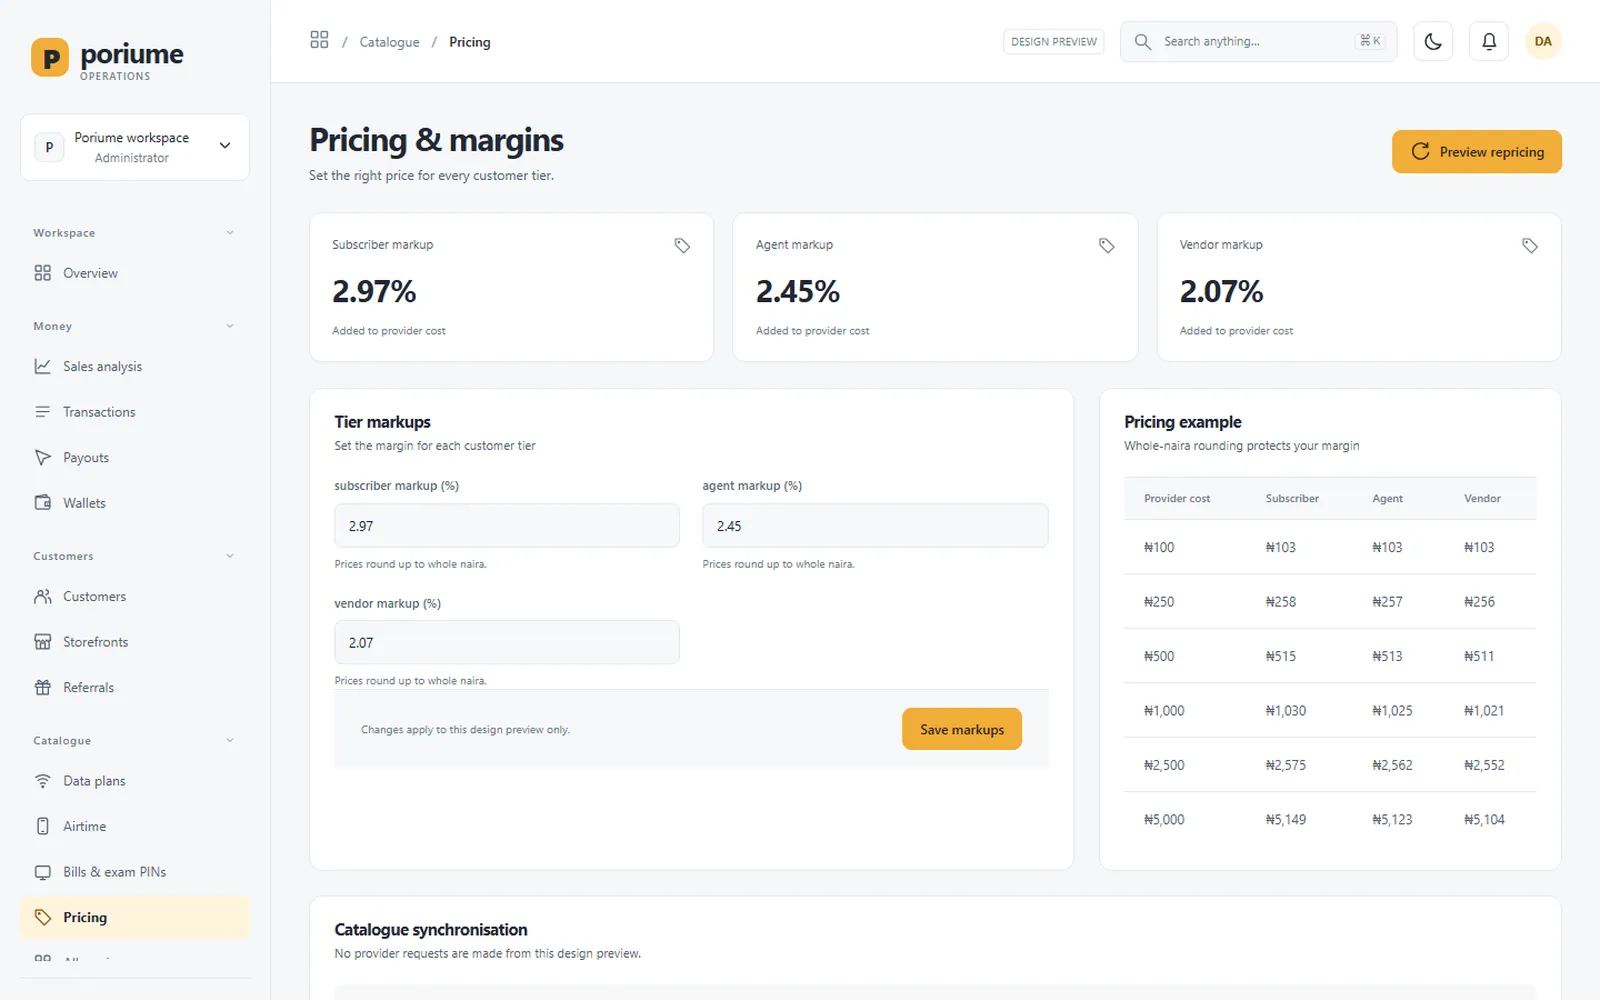Viewport: 1600px width, 1000px height.
Task: Click the Provider cost column header
Action: [x=1177, y=498]
